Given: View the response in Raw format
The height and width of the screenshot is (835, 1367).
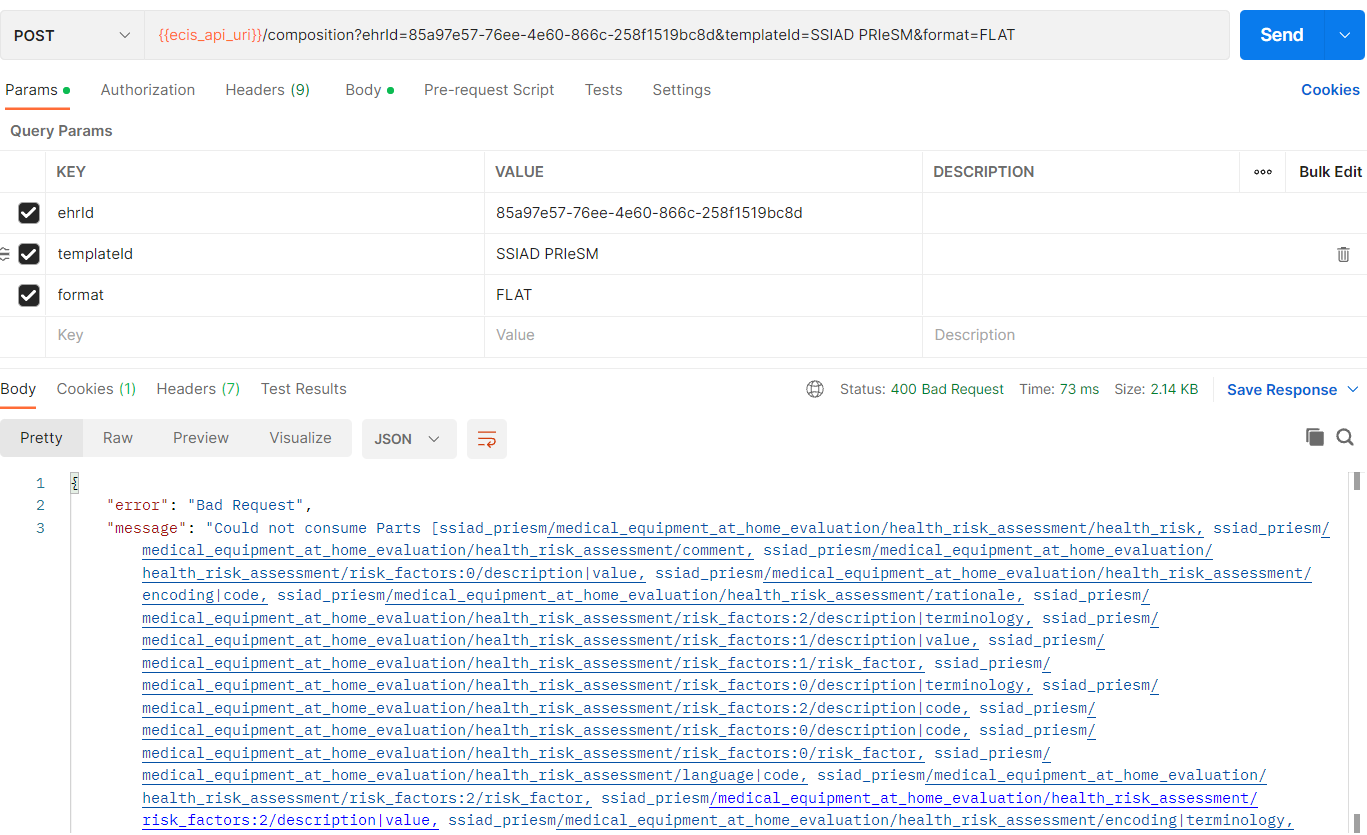Looking at the screenshot, I should click(x=117, y=437).
